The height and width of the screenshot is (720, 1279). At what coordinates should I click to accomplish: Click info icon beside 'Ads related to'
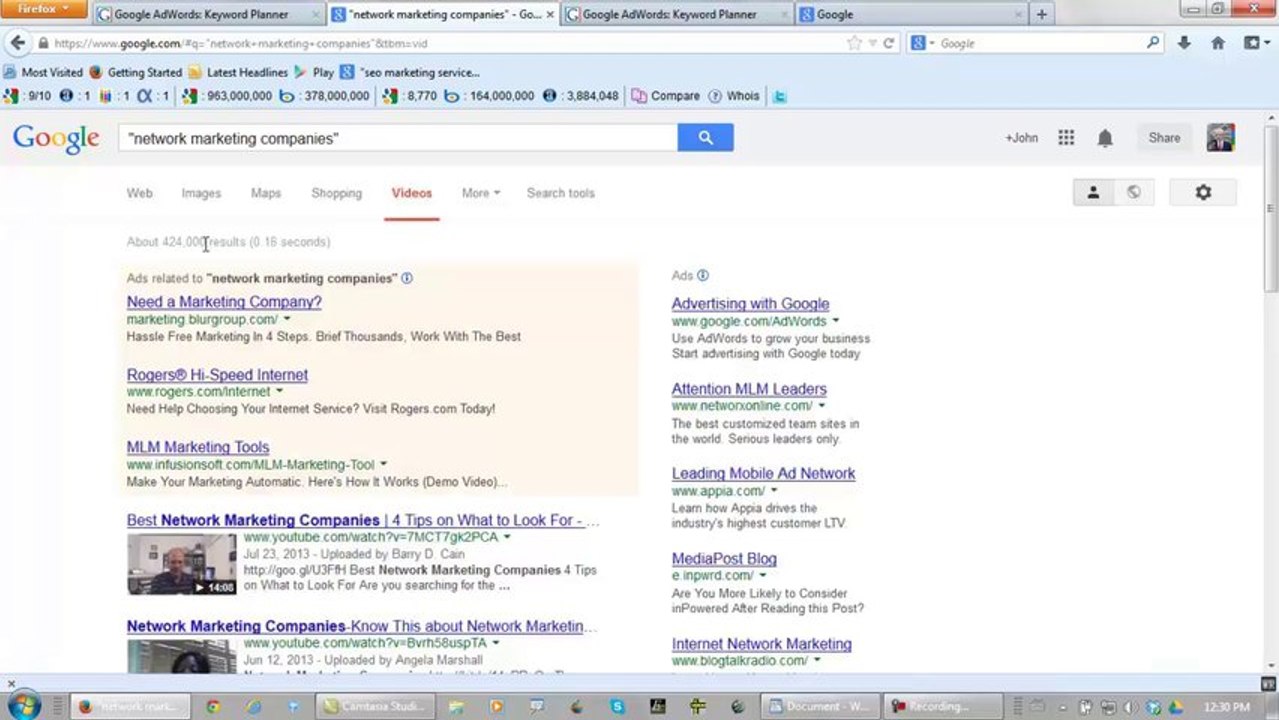coord(407,278)
